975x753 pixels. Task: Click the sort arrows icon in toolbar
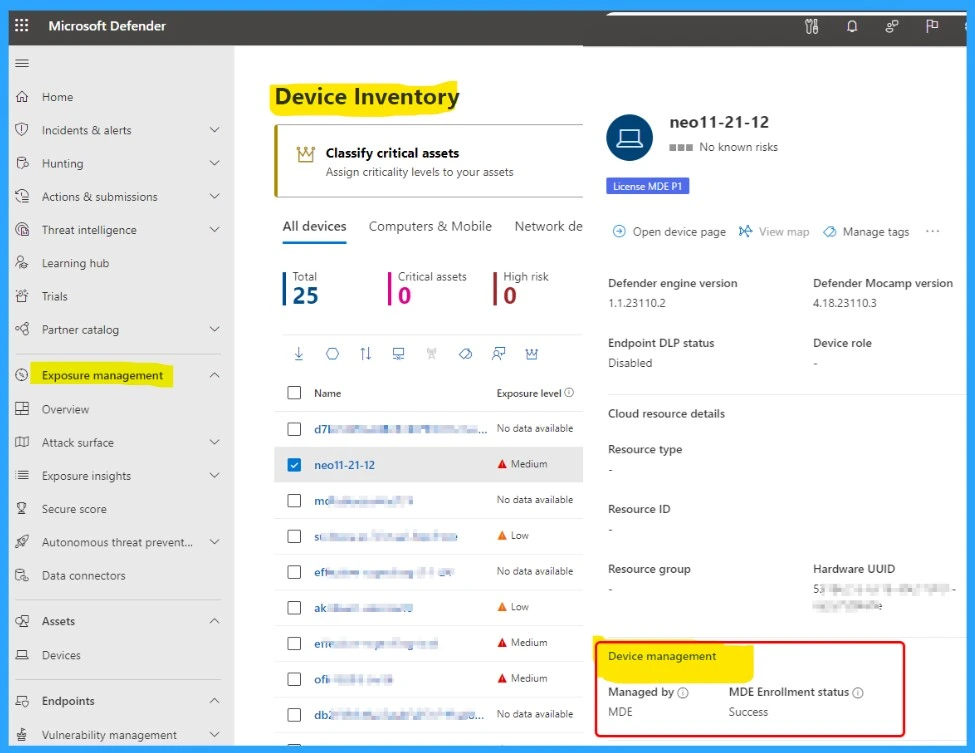tap(366, 354)
